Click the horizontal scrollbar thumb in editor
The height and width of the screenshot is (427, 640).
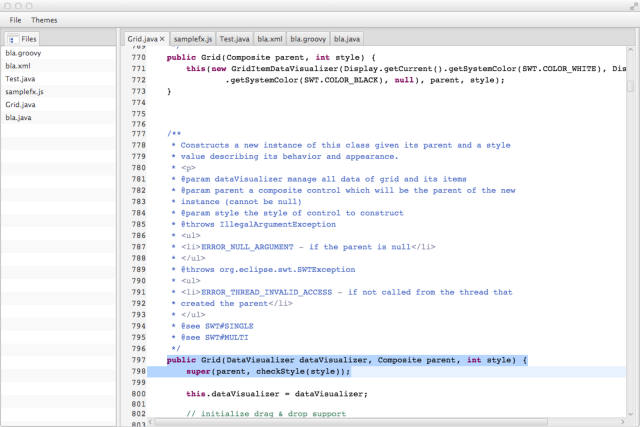tap(351, 422)
